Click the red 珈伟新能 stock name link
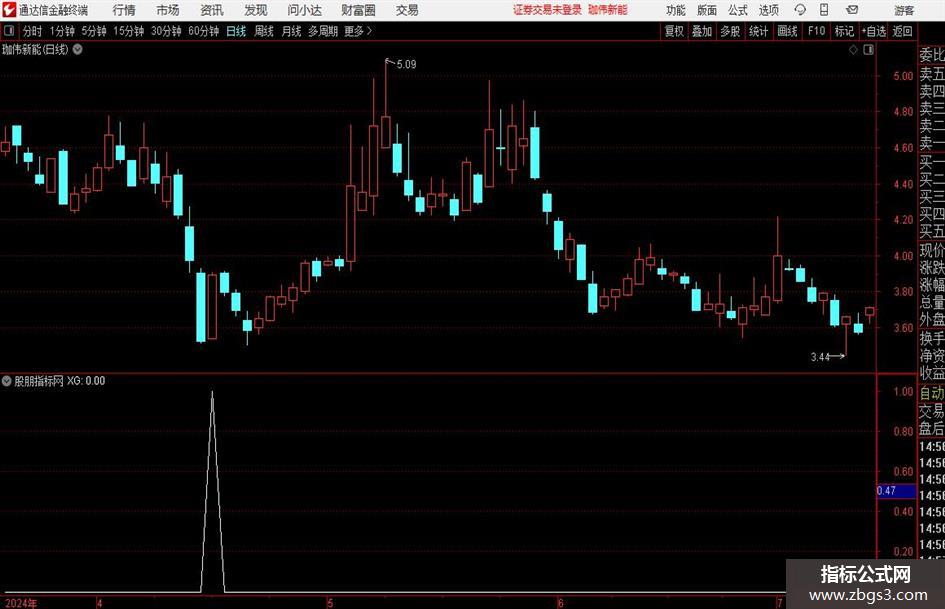The width and height of the screenshot is (945, 609). pyautogui.click(x=608, y=10)
